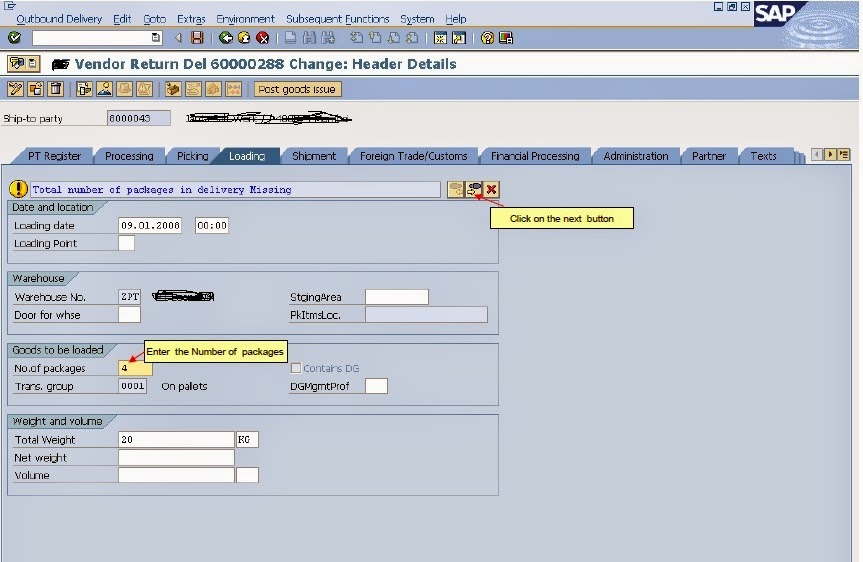Click the Net weight field
This screenshot has height=562, width=863.
pos(176,457)
